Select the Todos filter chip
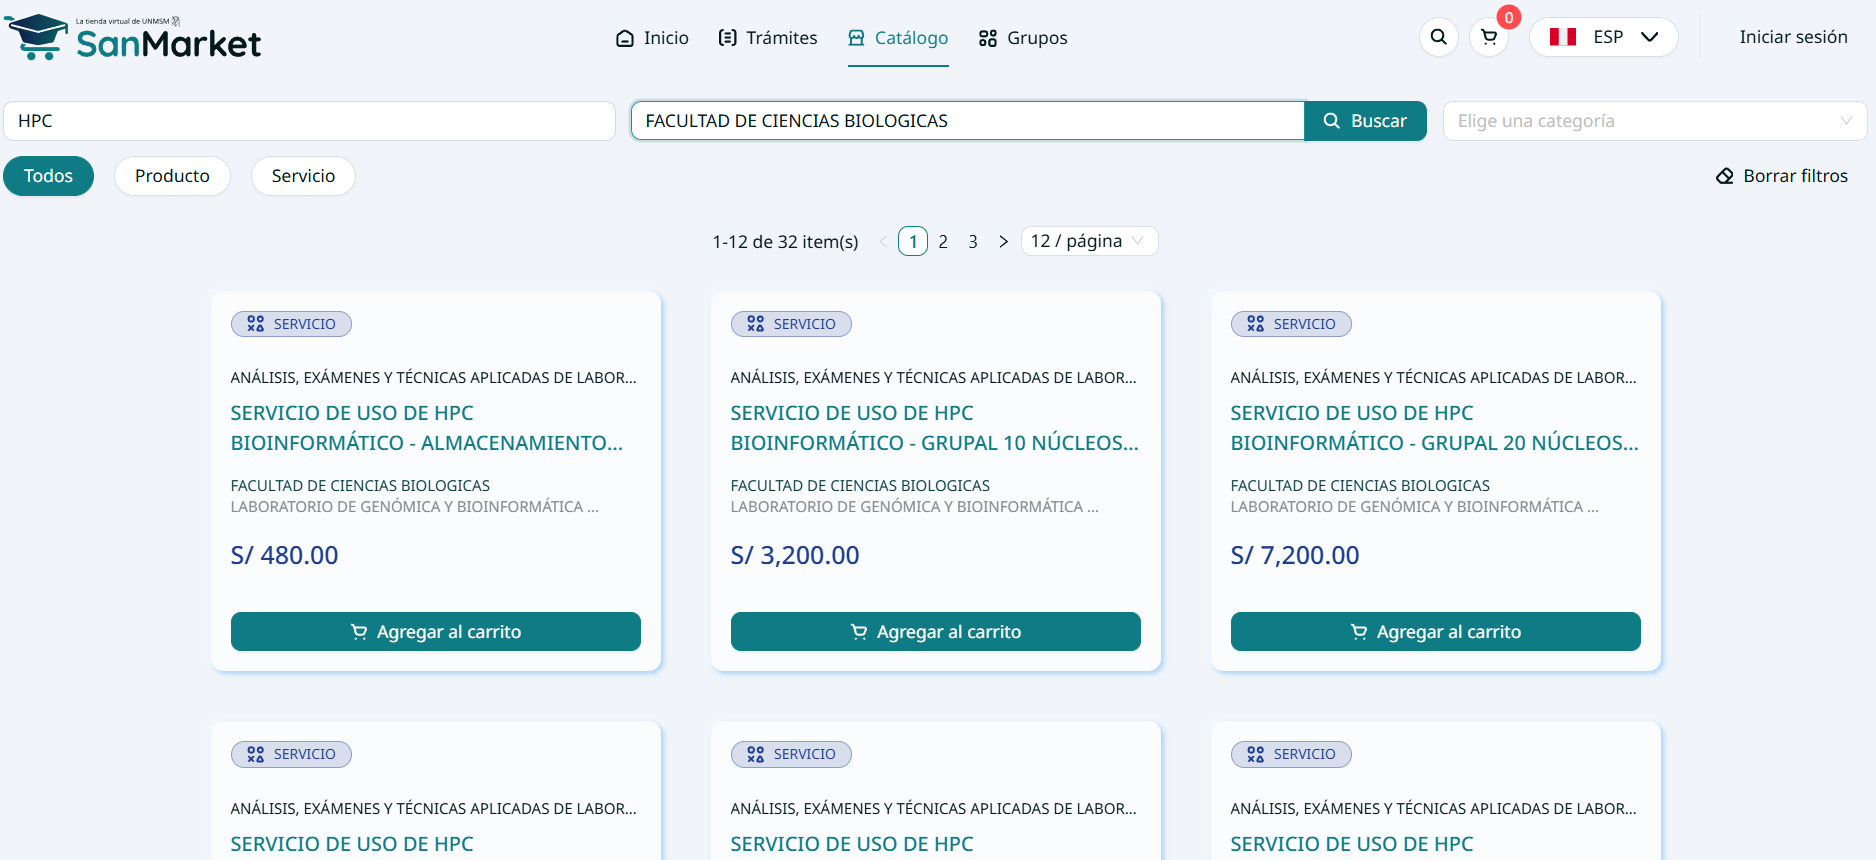Viewport: 1876px width, 860px height. (x=48, y=176)
